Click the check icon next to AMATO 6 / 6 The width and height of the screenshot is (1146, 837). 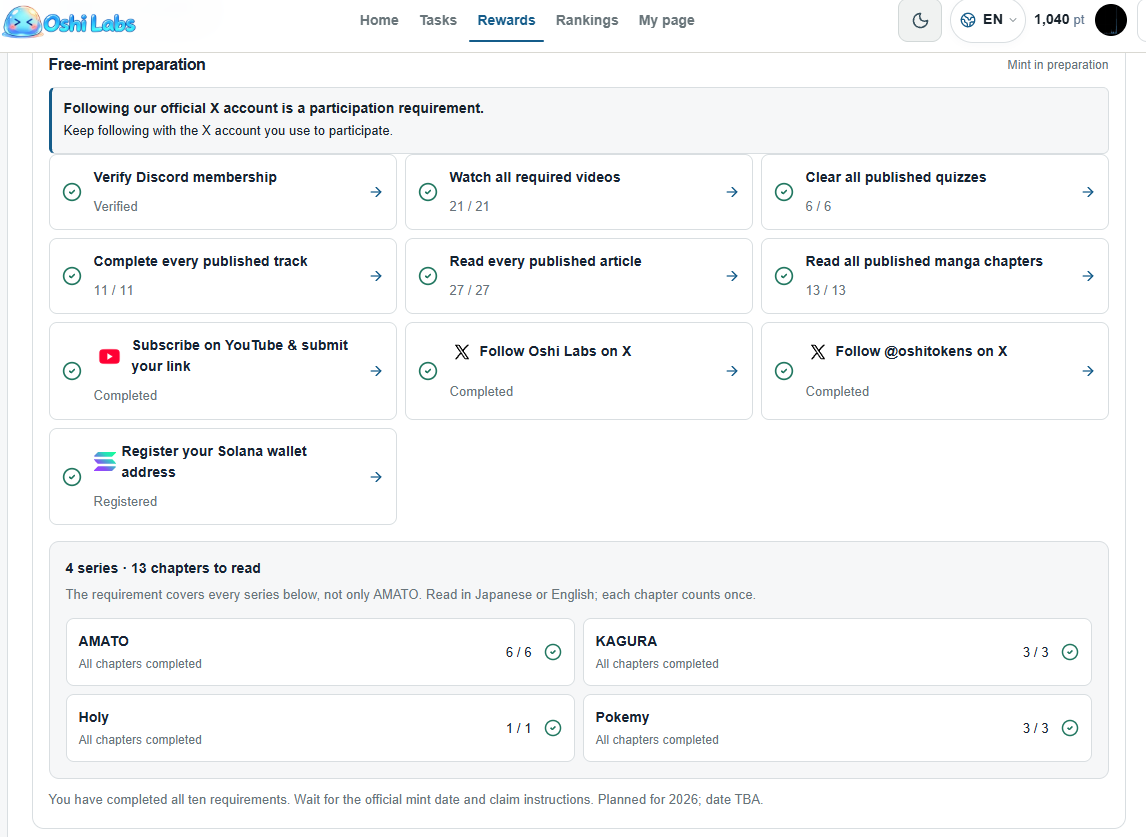pos(553,652)
